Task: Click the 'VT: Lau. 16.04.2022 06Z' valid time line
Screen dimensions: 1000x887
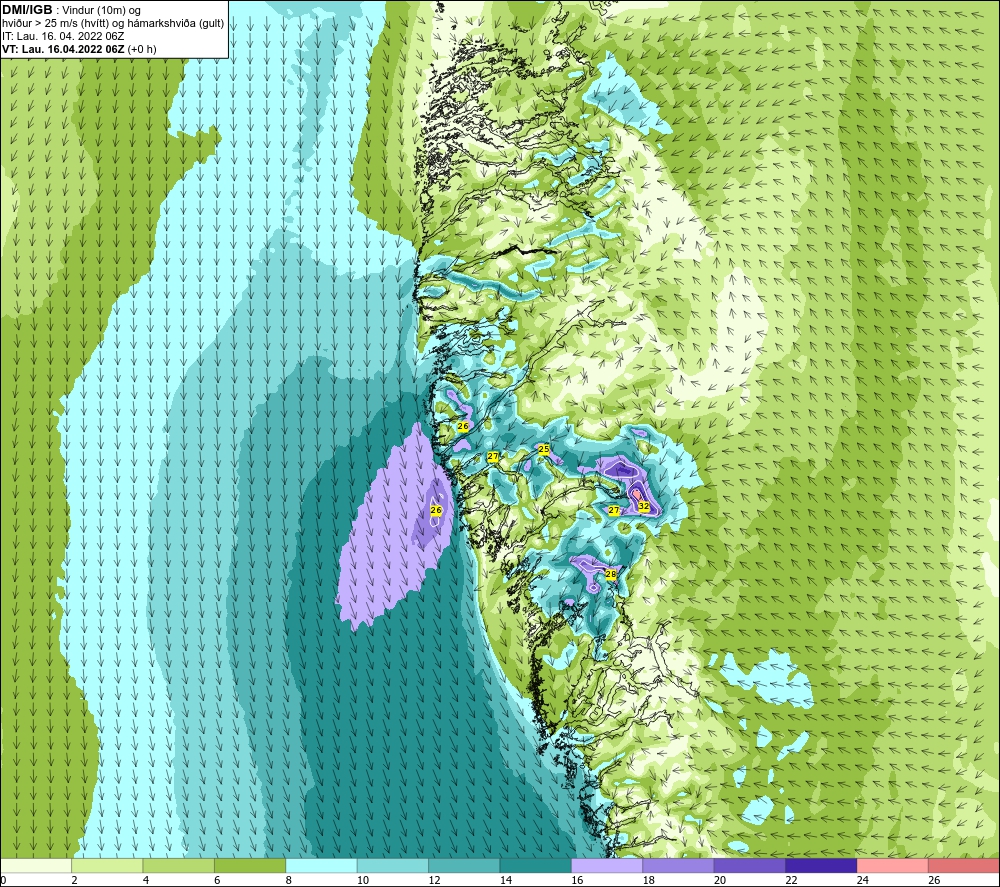Action: coord(63,49)
